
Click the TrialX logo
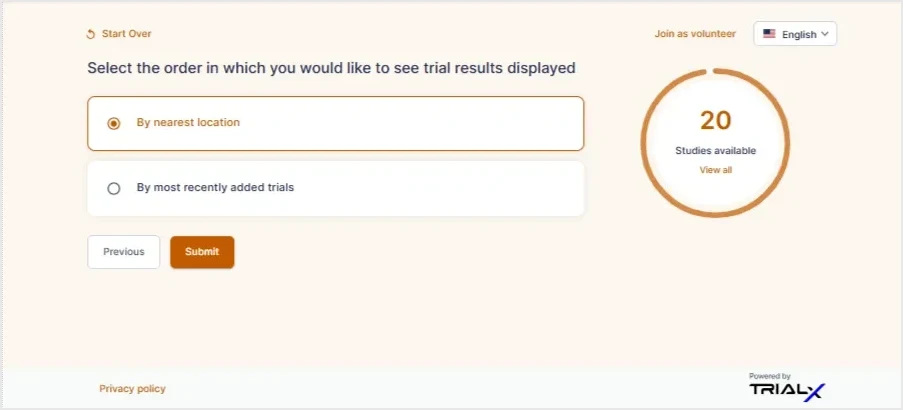[788, 391]
